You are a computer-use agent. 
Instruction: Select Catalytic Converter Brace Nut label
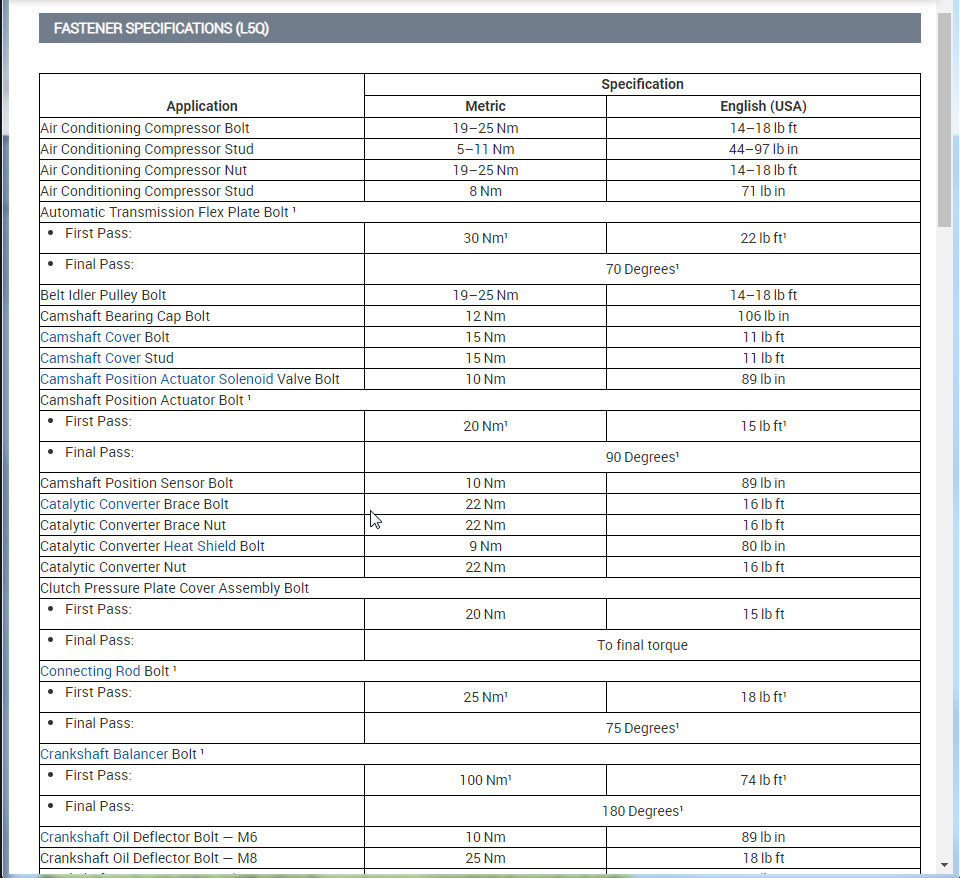(133, 525)
